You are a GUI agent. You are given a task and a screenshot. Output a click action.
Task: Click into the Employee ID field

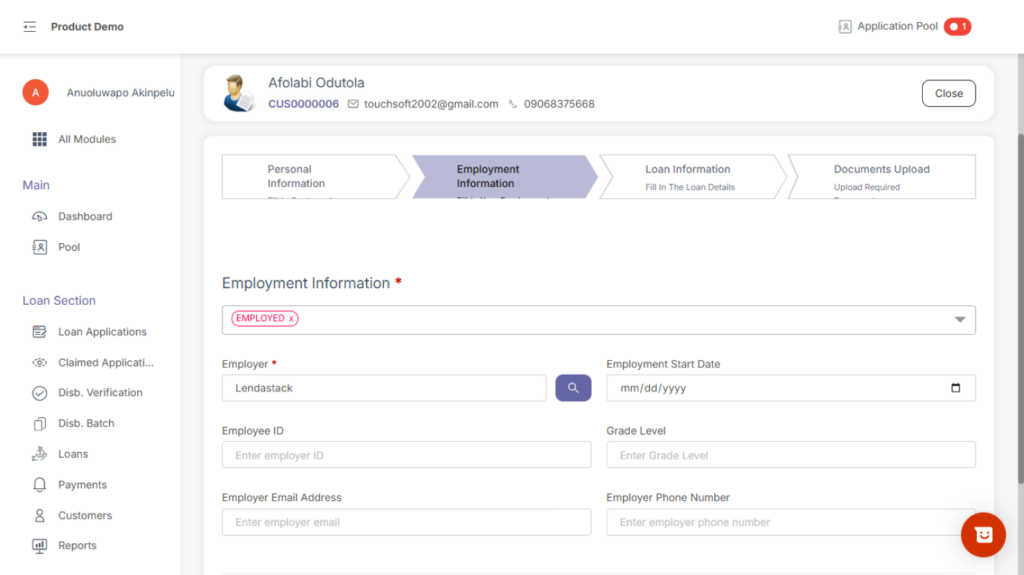[x=406, y=455]
